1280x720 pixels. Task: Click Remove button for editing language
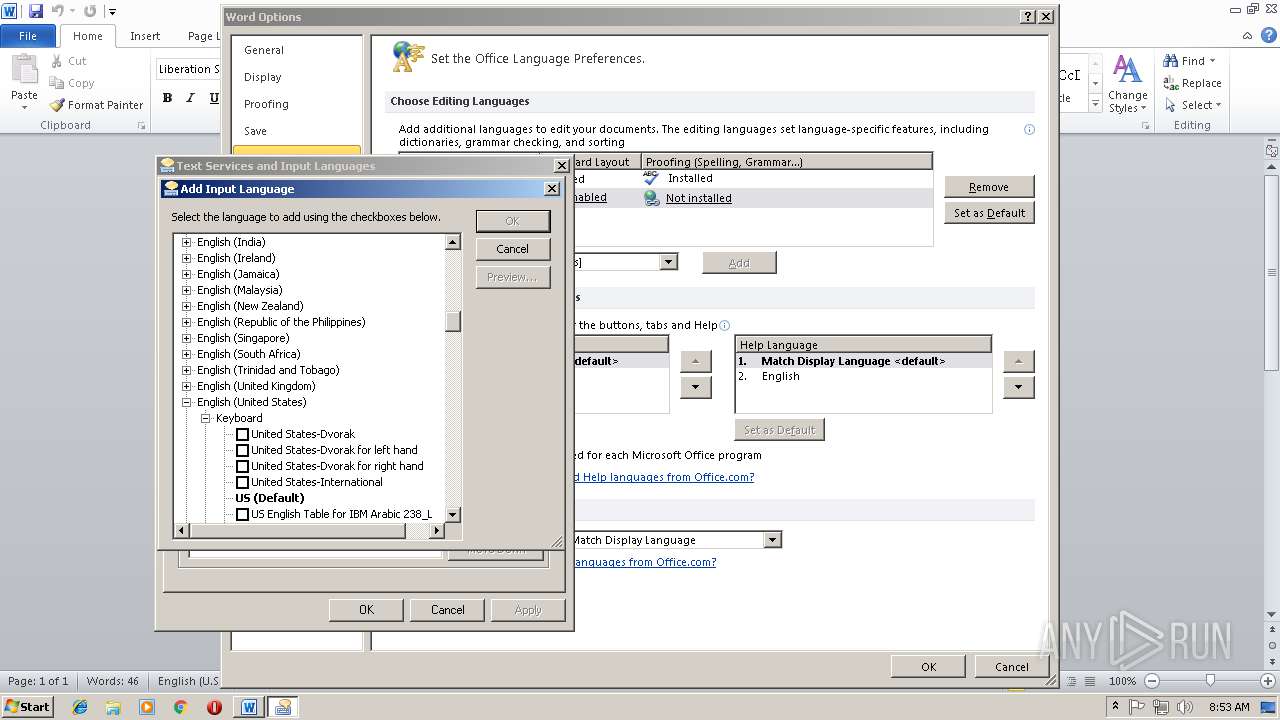[x=989, y=187]
